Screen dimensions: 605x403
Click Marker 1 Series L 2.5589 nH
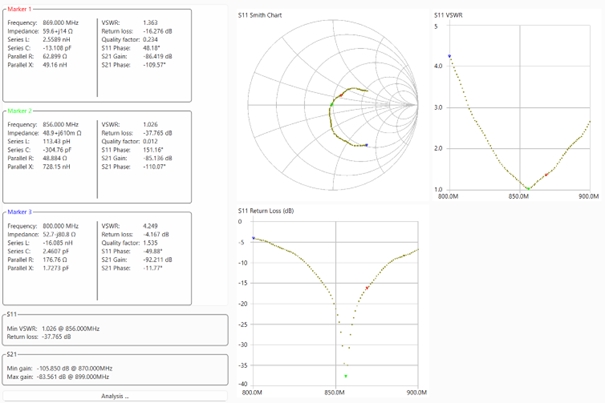(56, 40)
